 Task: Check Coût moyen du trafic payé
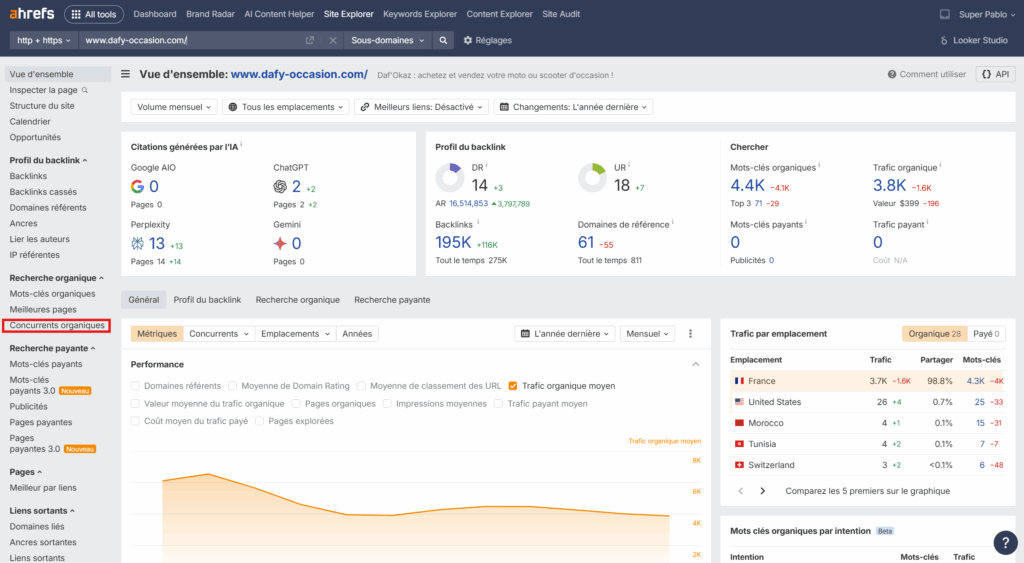point(135,421)
